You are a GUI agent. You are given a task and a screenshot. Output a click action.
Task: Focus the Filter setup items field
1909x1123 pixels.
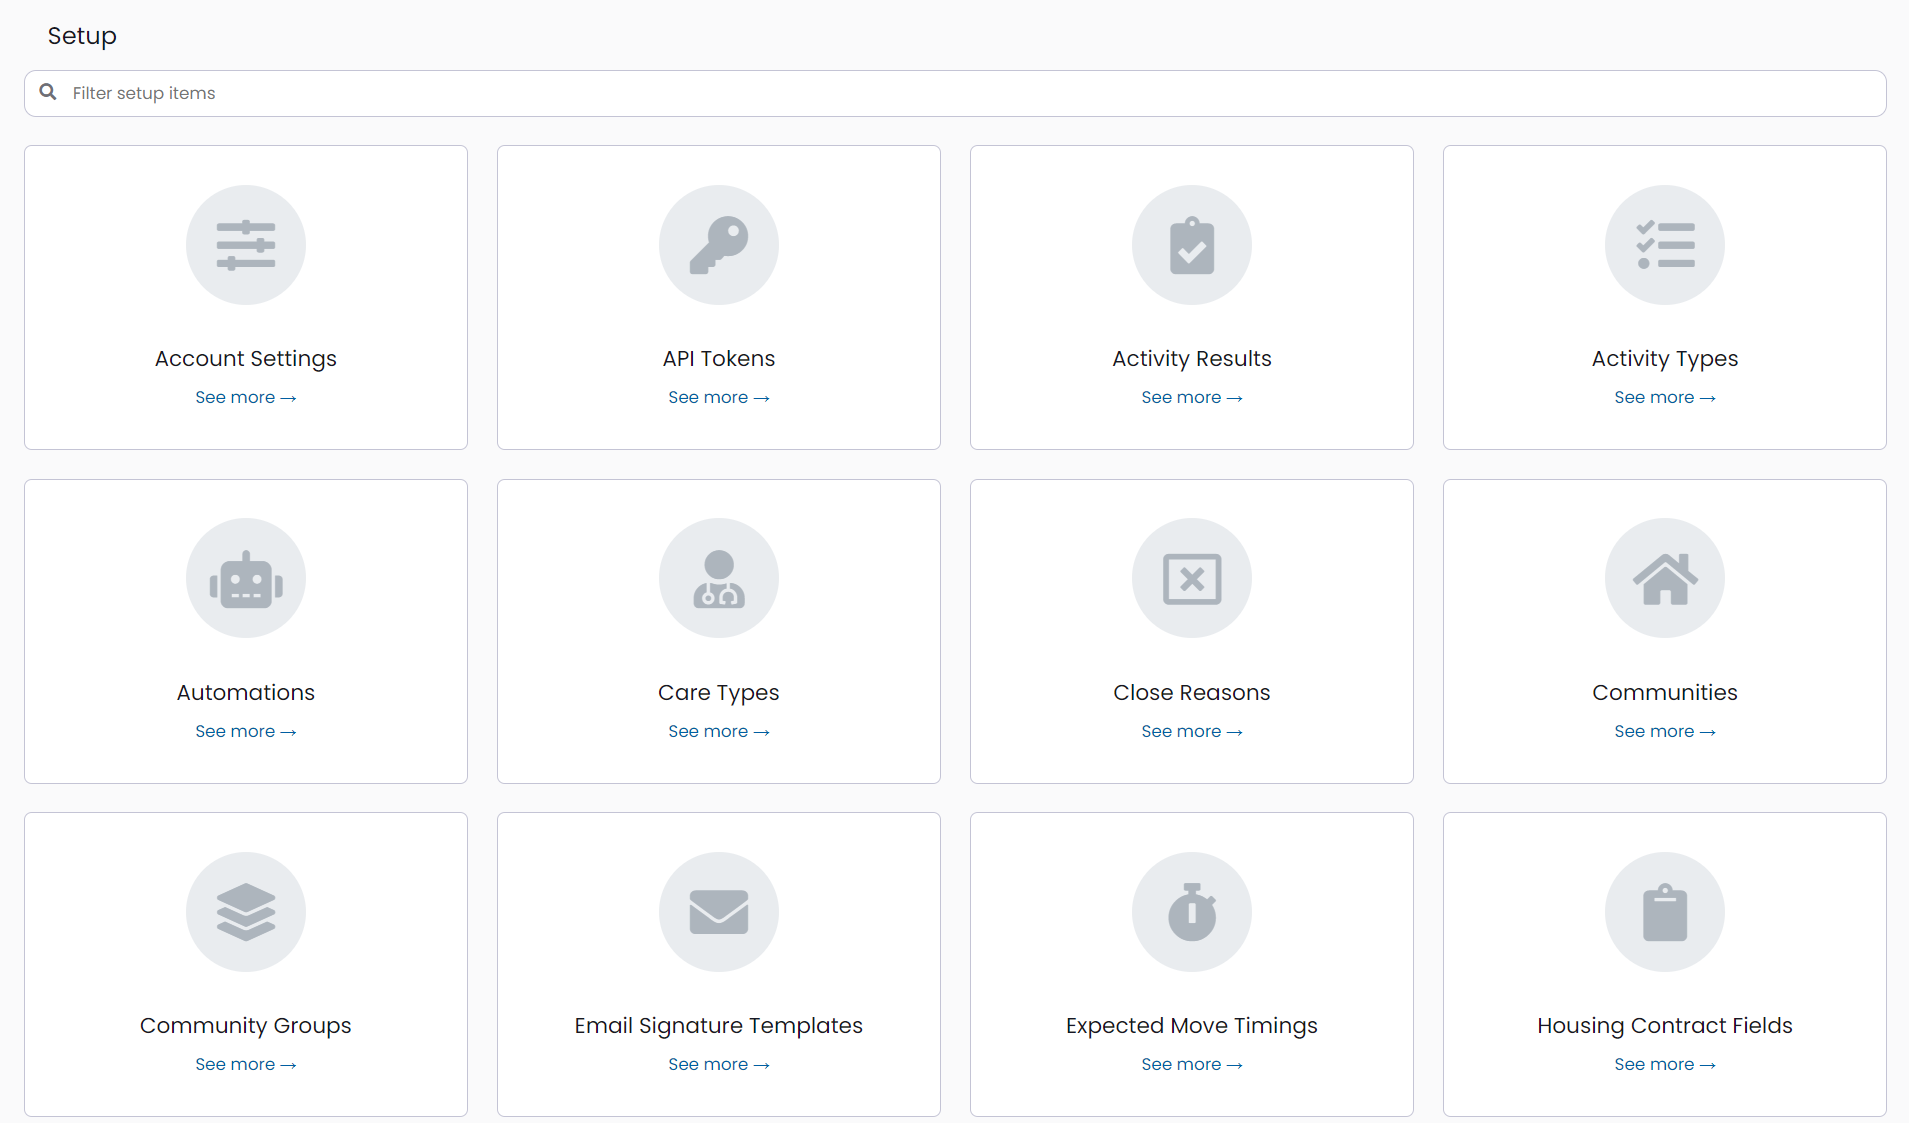(x=955, y=93)
